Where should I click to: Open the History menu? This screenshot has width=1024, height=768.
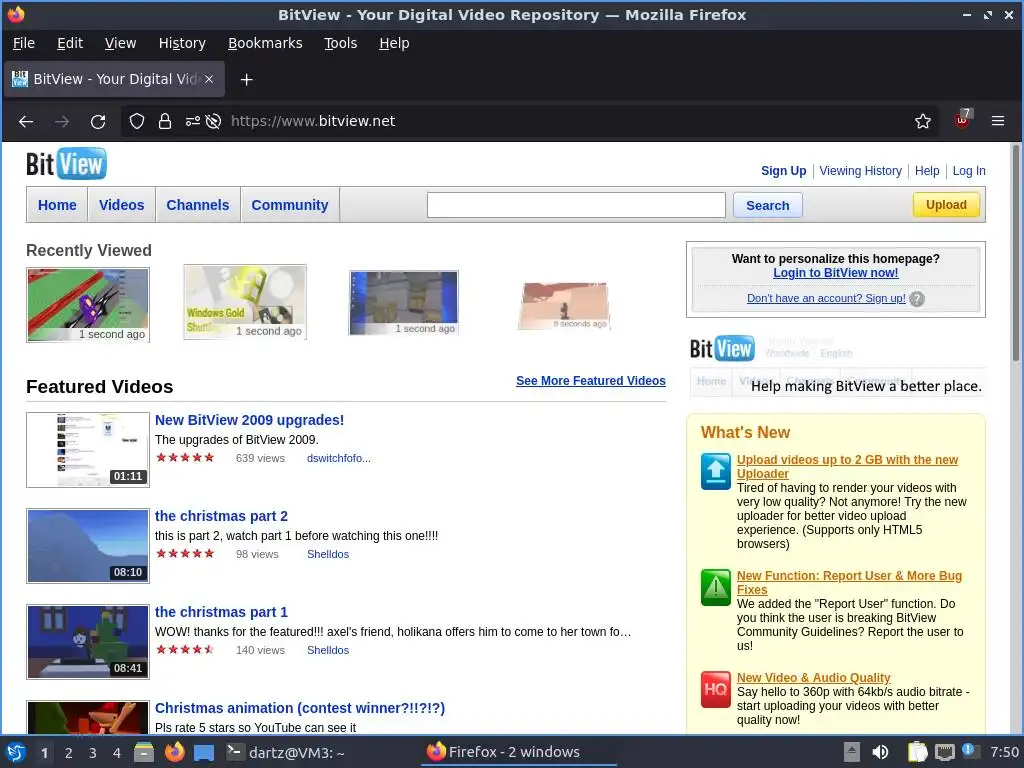click(x=182, y=43)
